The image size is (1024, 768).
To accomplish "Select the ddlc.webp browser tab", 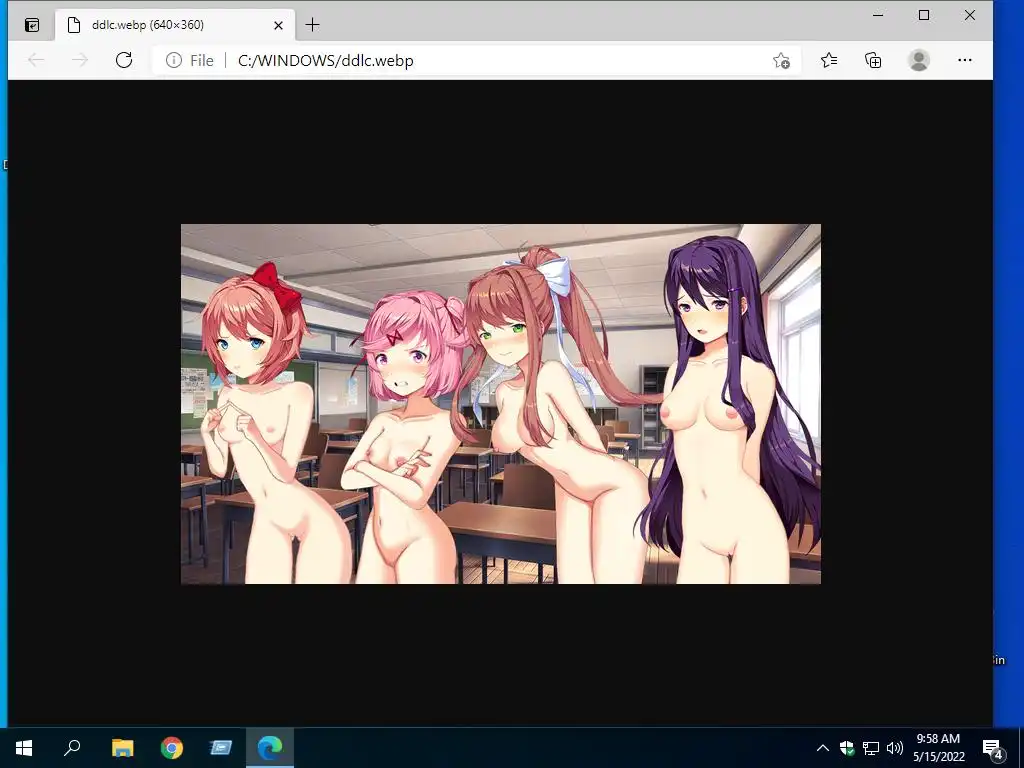I will point(175,25).
